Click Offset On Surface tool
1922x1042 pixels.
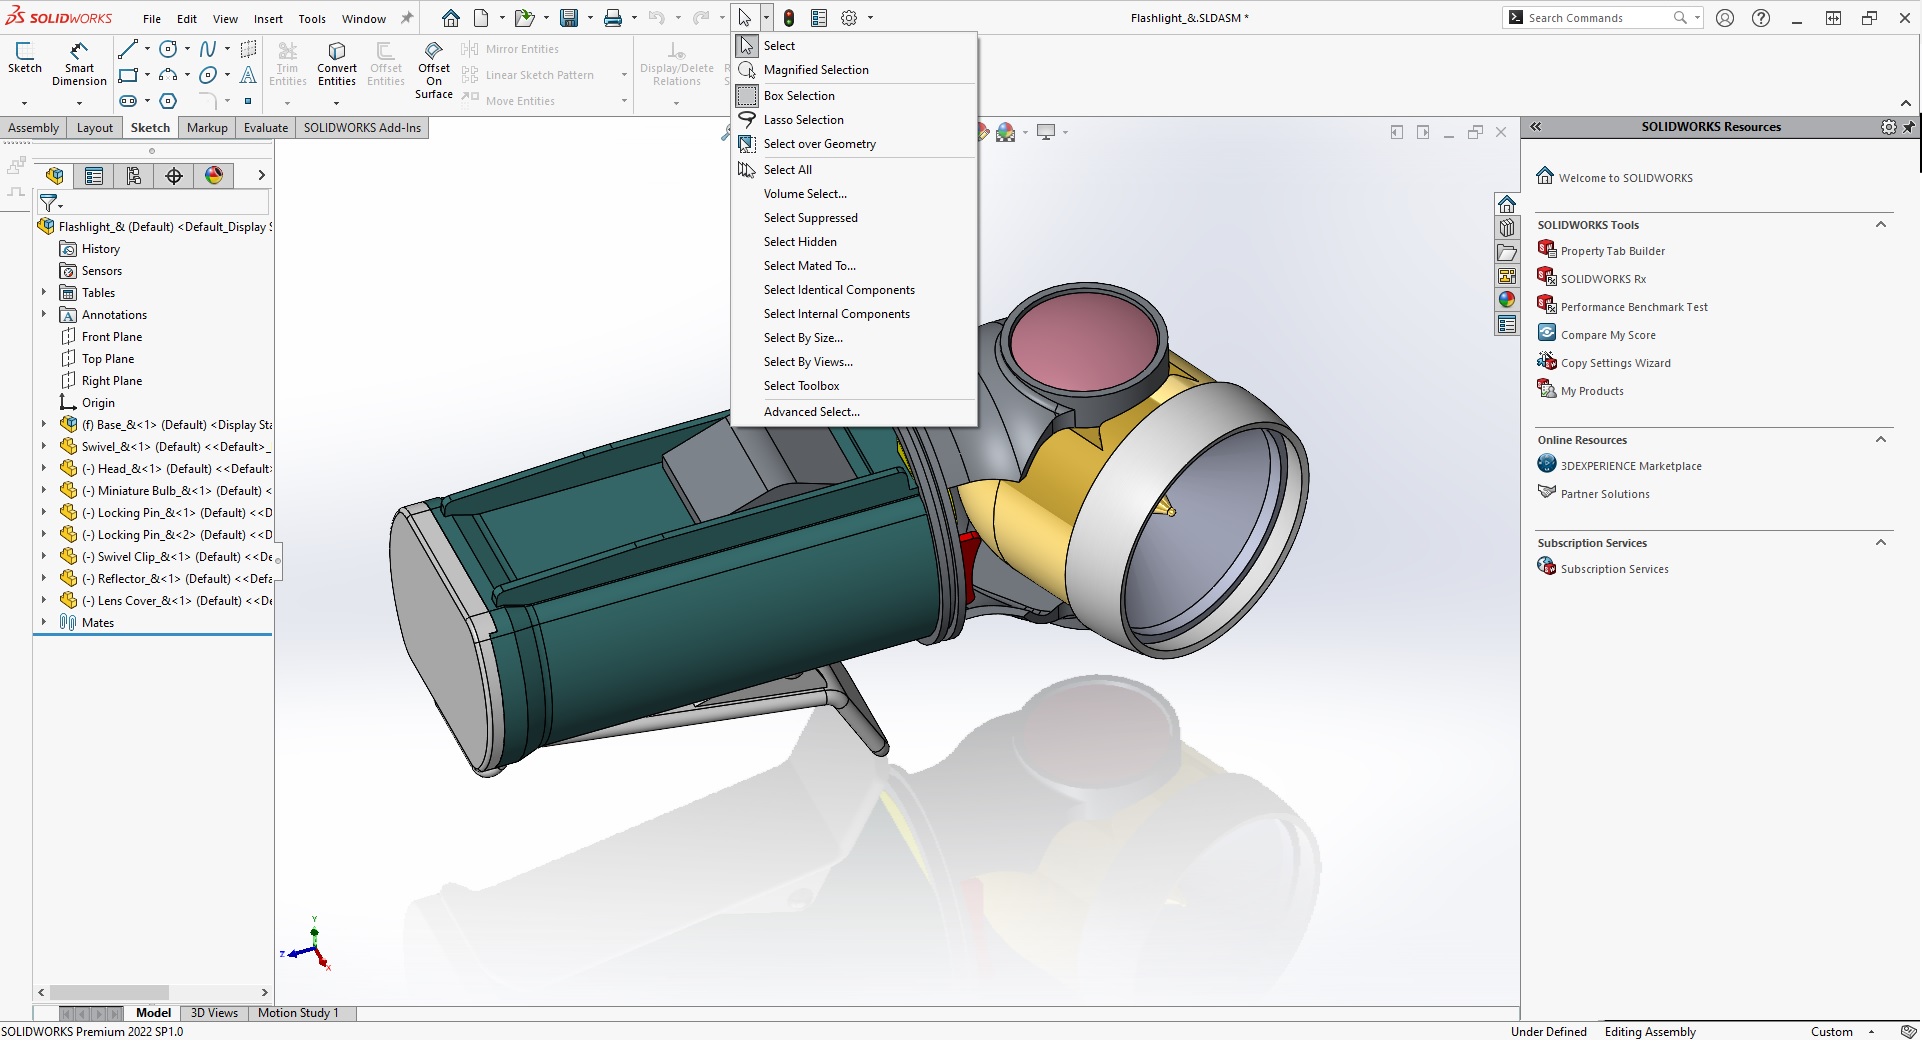[434, 70]
